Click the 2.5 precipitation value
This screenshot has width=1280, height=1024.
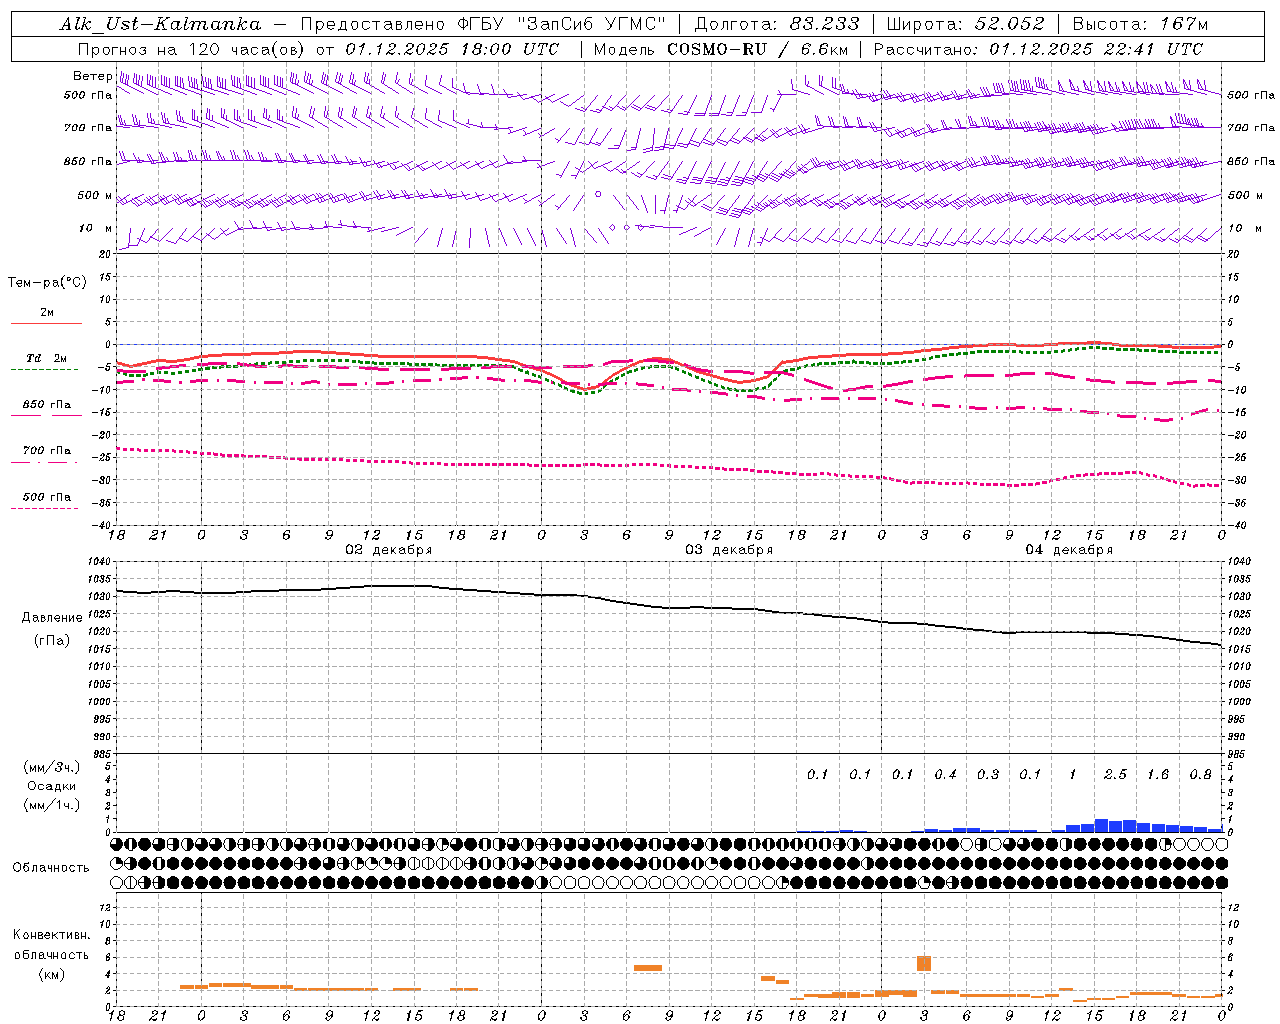point(1115,775)
